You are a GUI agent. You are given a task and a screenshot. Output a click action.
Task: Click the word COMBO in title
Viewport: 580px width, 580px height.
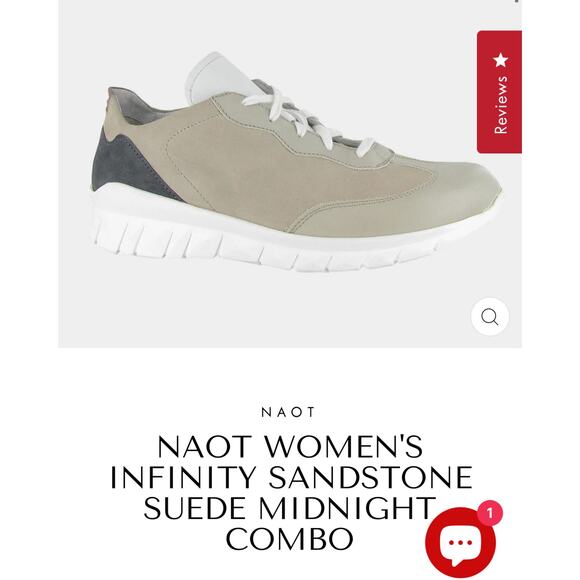(290, 539)
